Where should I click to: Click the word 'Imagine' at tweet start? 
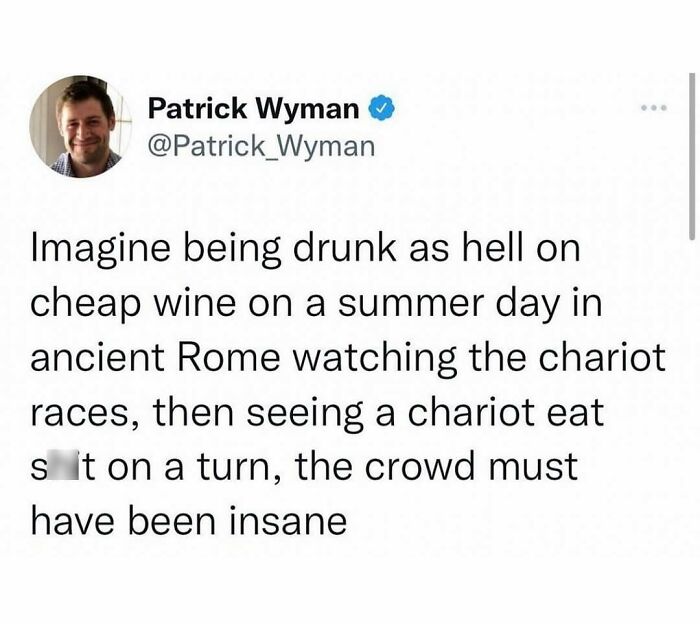point(100,250)
